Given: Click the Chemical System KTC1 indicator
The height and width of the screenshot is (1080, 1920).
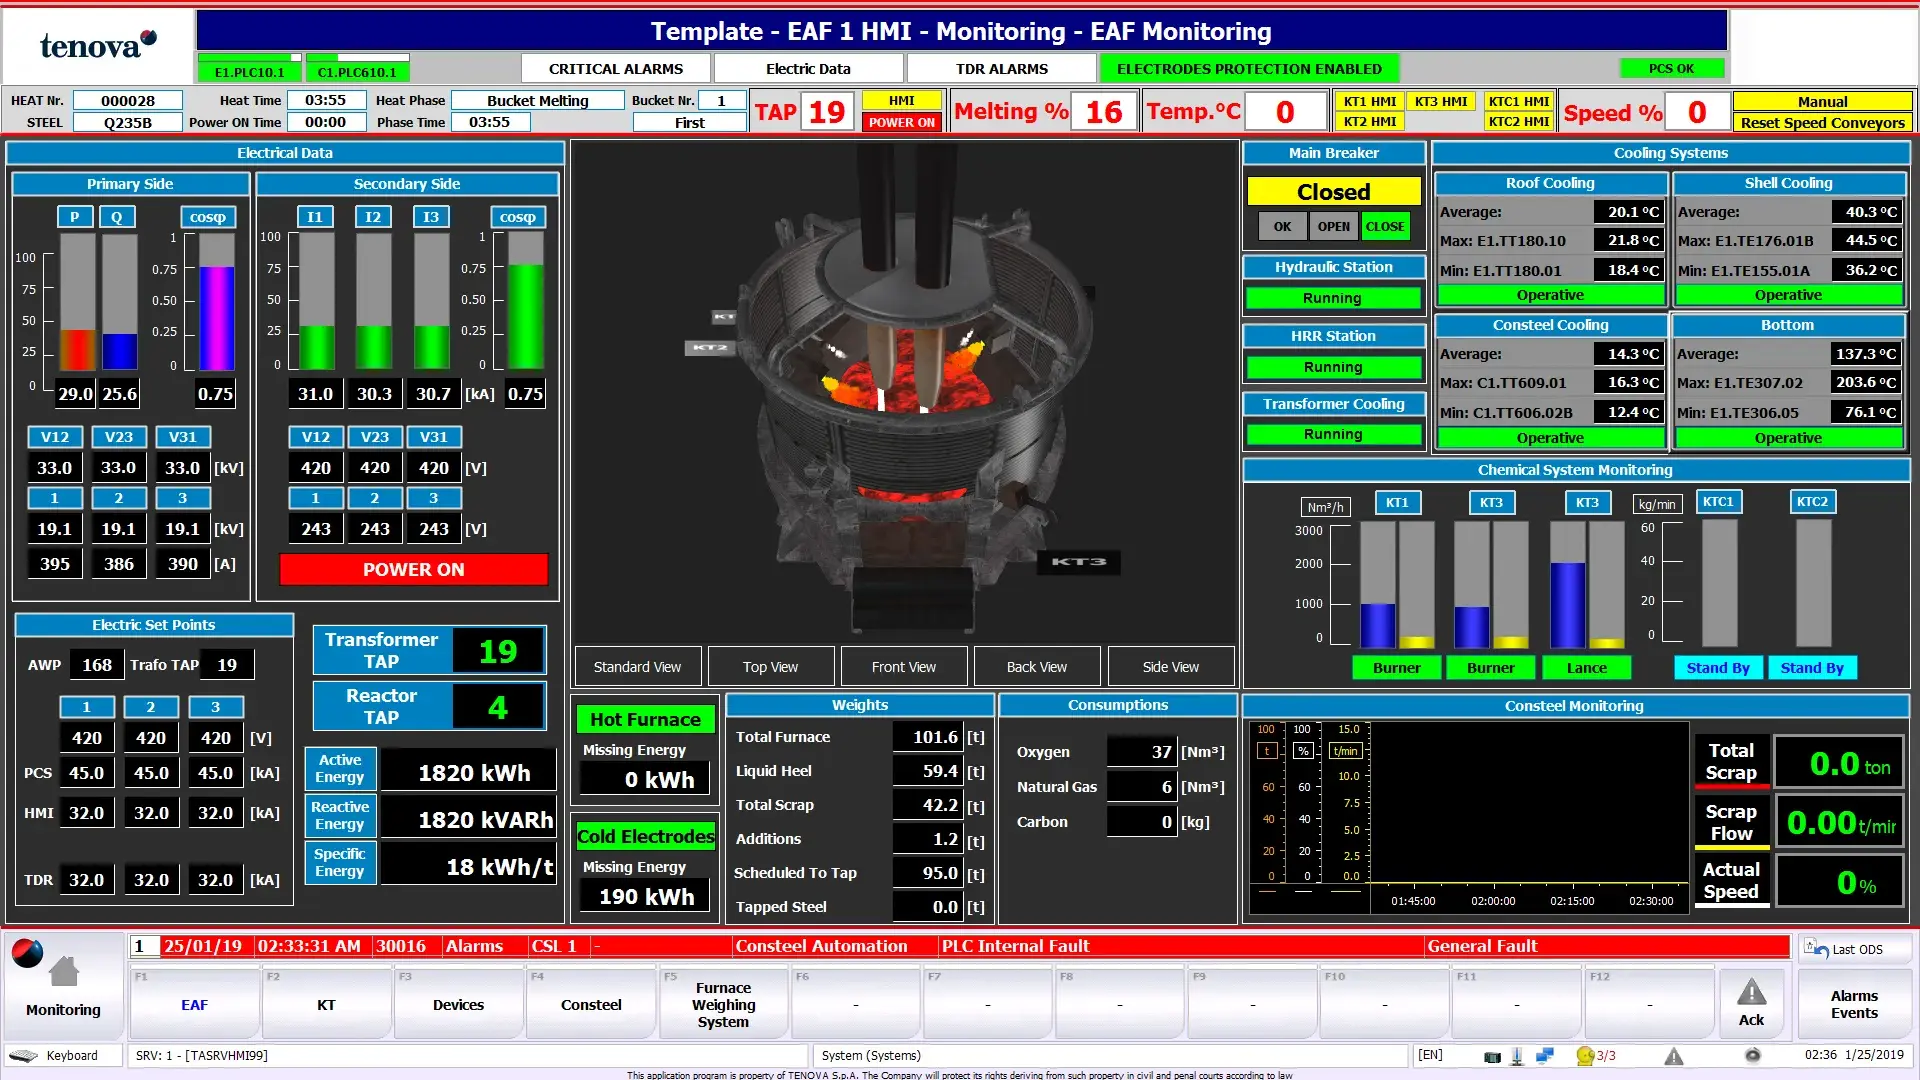Looking at the screenshot, I should [x=1718, y=502].
